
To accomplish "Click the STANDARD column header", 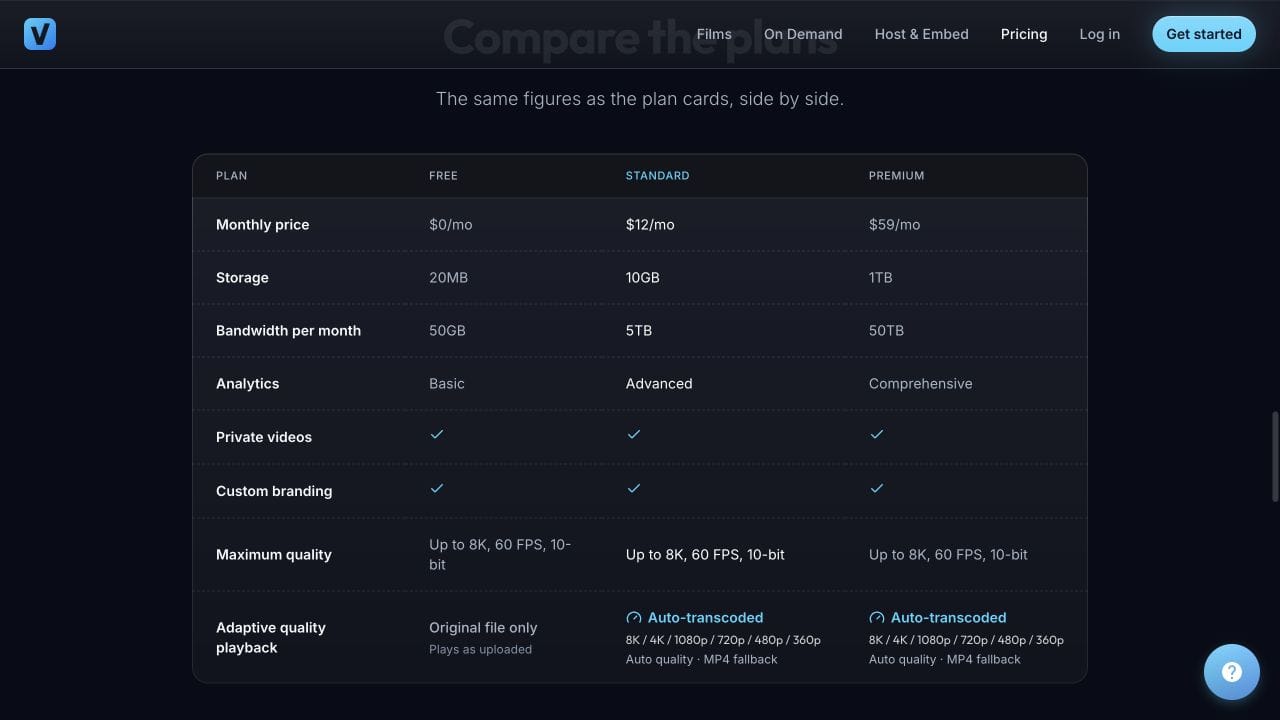I will coord(657,176).
